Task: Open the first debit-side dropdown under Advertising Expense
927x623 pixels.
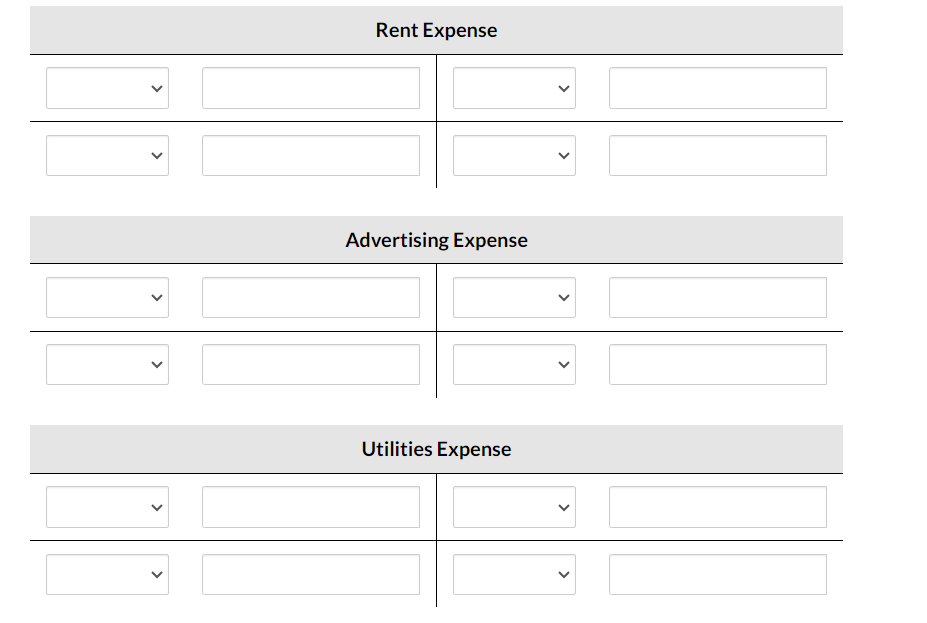Action: click(x=107, y=297)
